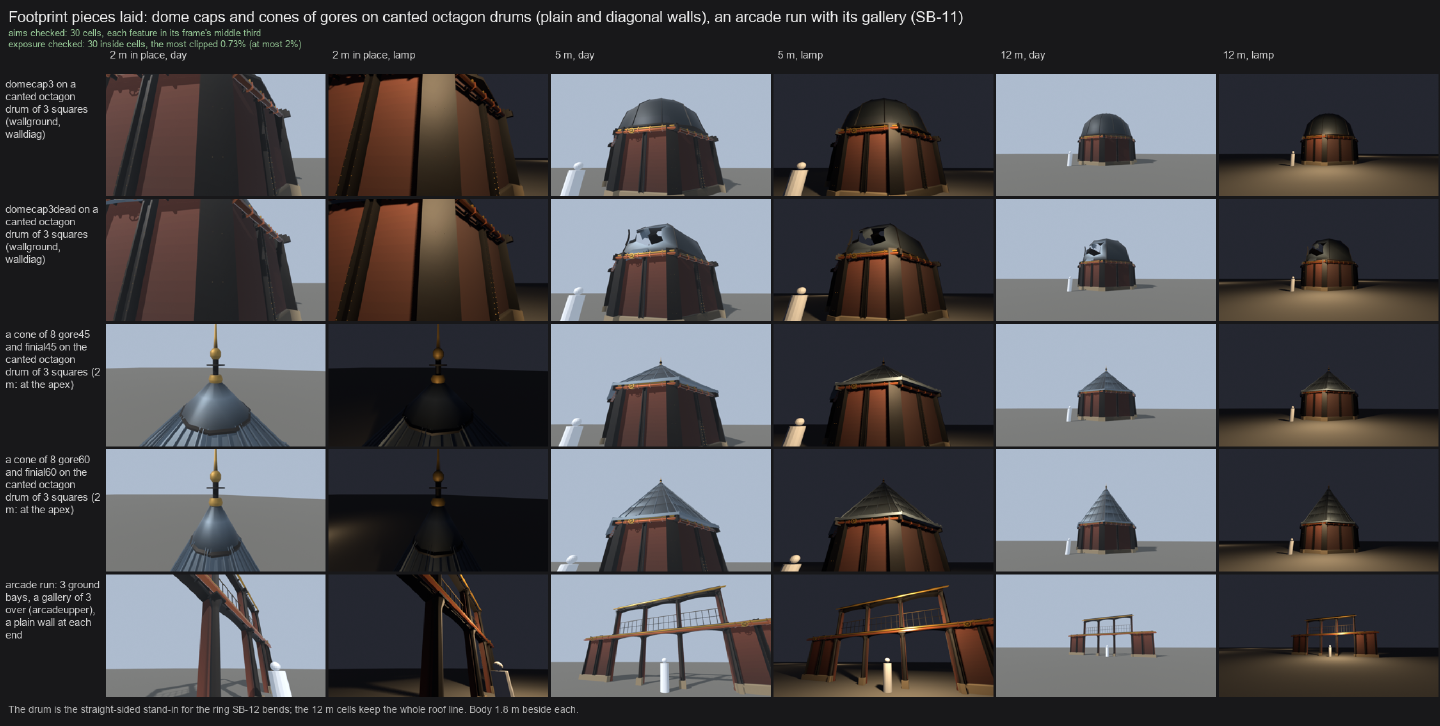Click the "Footprint pieces laid" page title

tap(485, 18)
